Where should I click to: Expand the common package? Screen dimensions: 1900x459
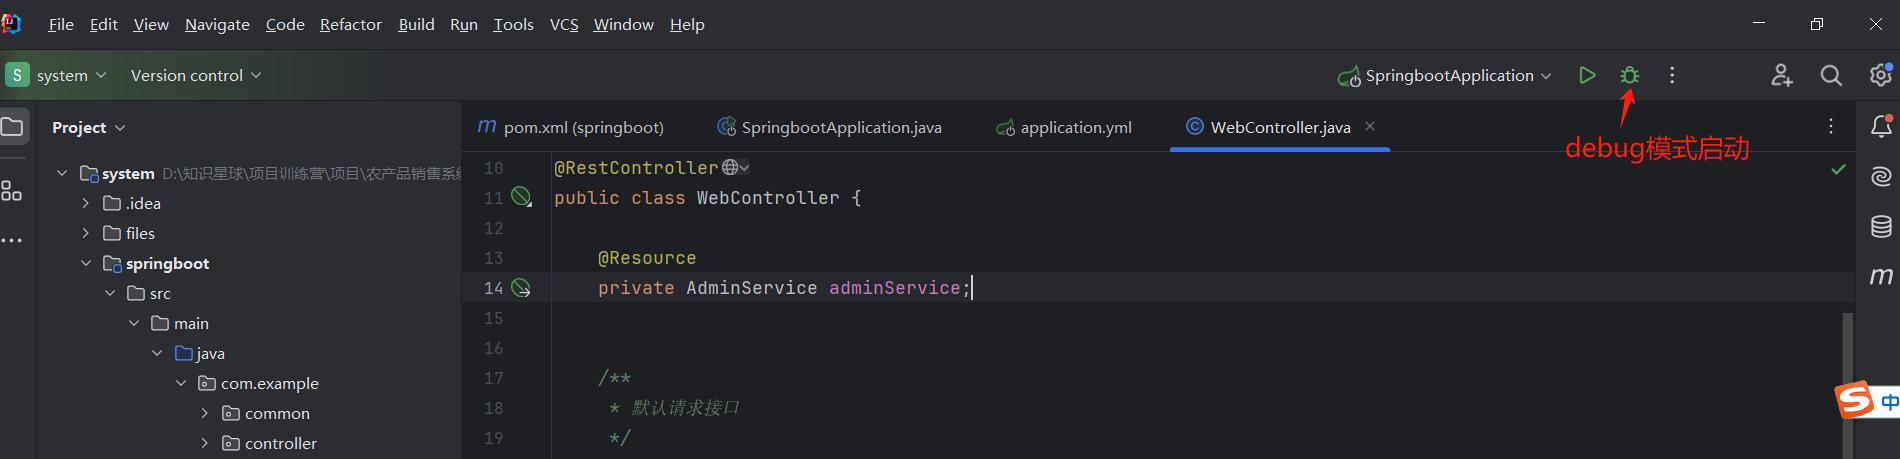point(205,413)
